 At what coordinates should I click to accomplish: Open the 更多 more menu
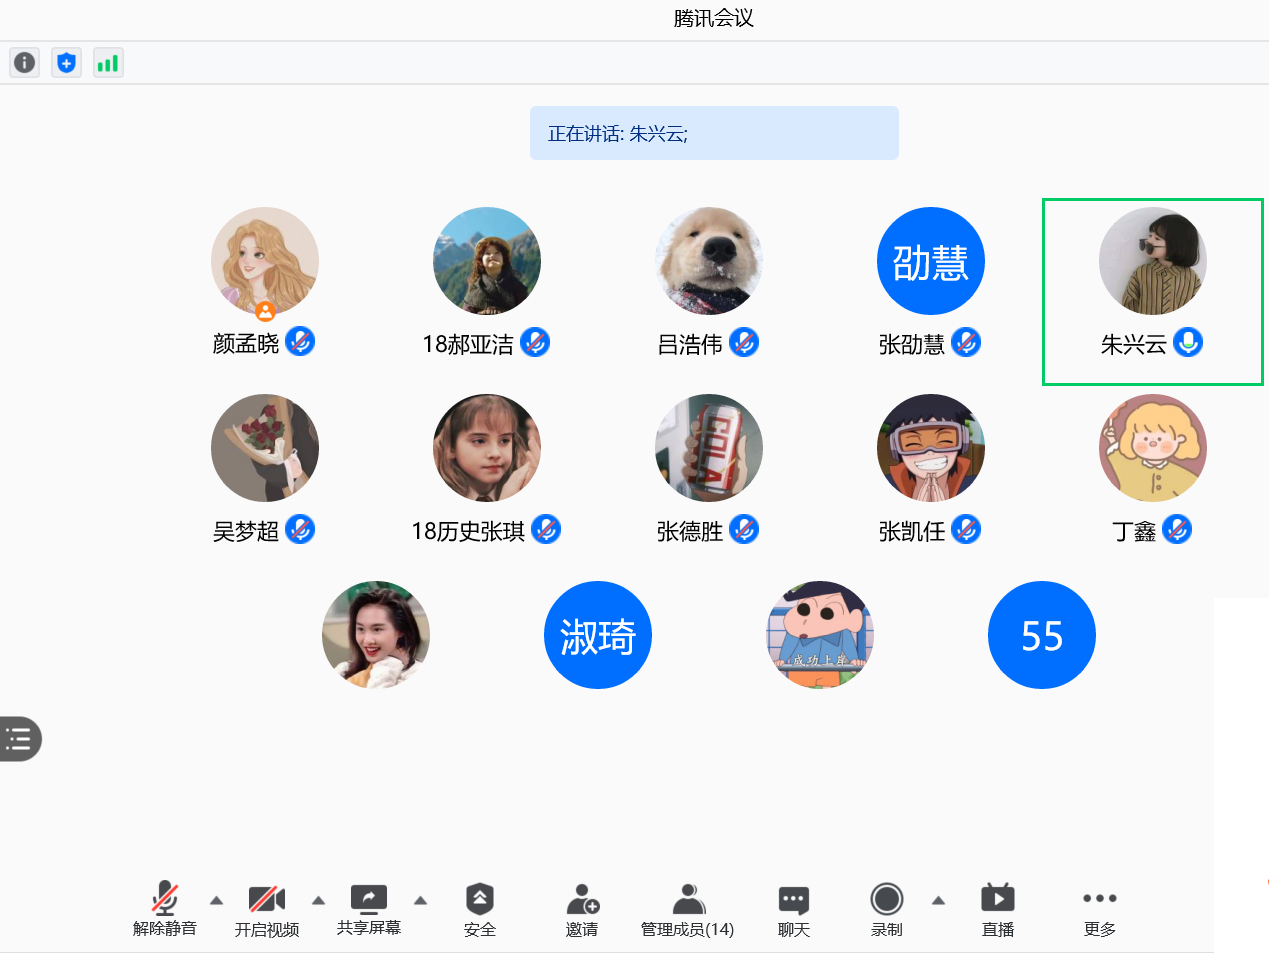click(1100, 909)
